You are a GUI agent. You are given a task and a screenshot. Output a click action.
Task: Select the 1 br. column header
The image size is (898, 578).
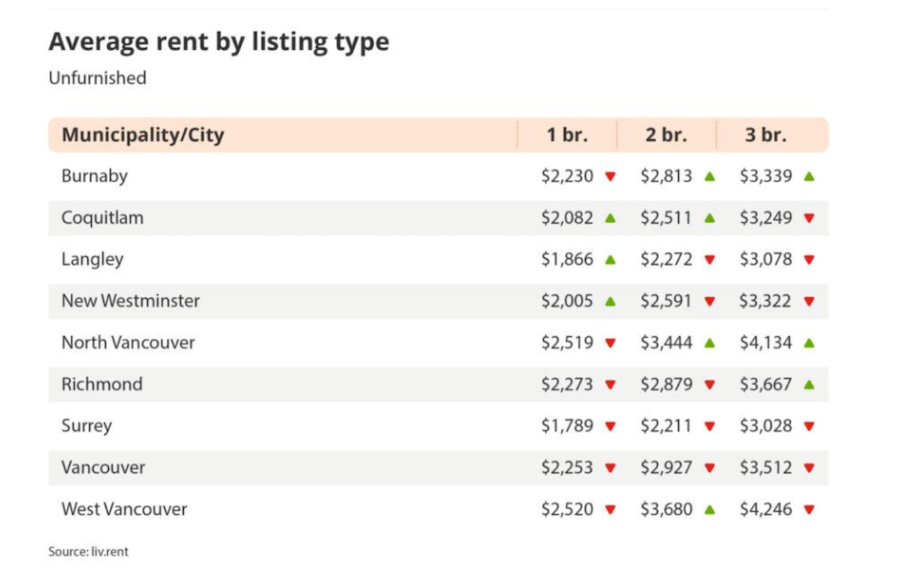(566, 135)
